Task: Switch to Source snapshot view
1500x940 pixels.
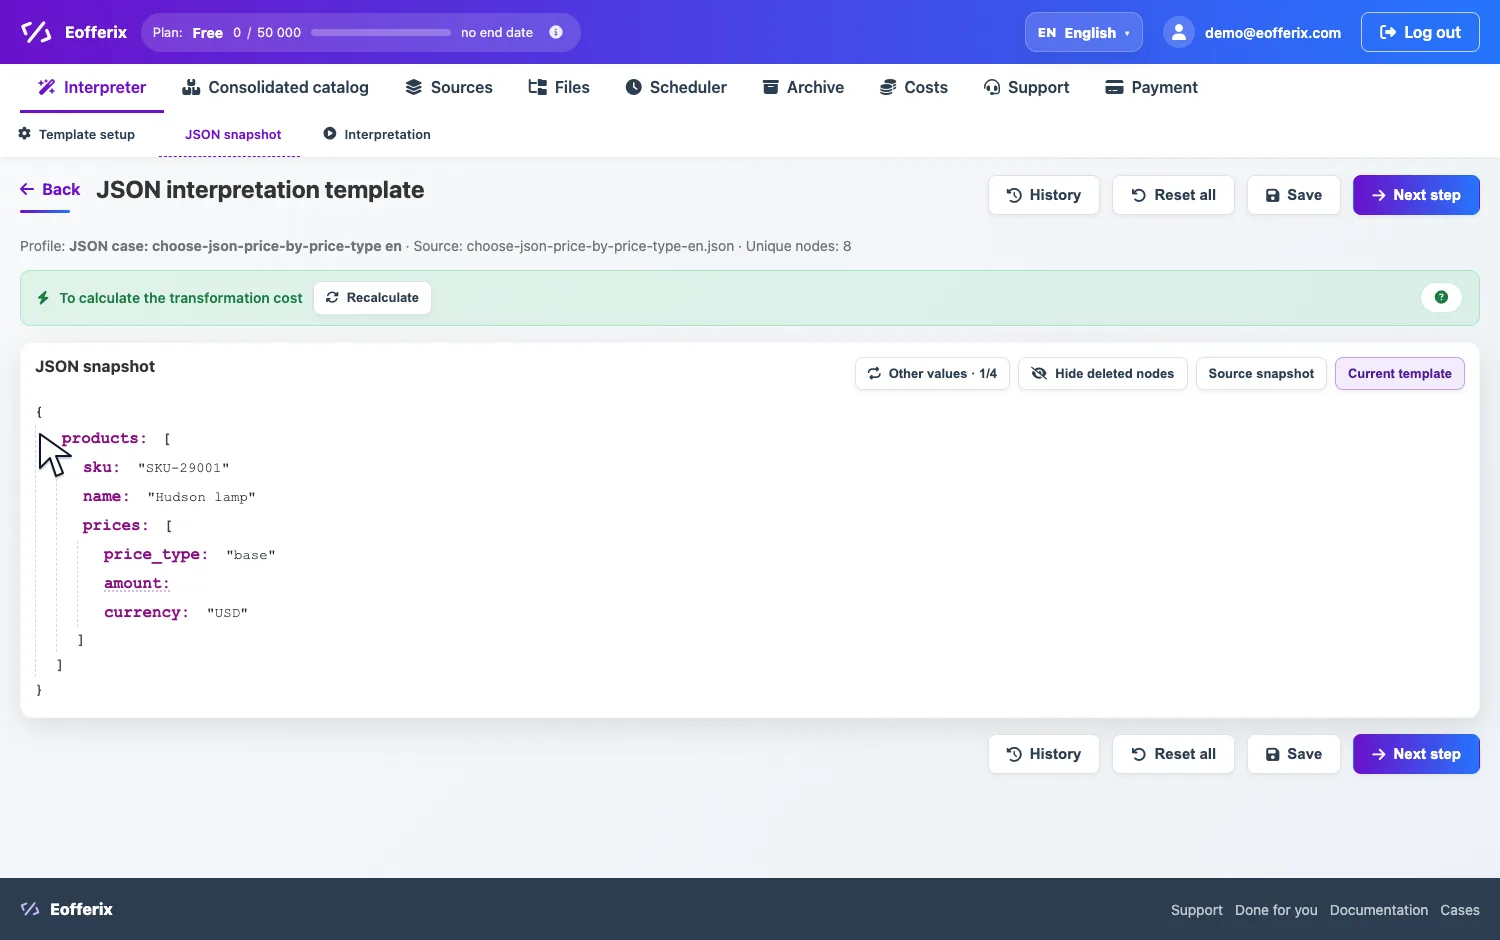Action: click(x=1261, y=374)
